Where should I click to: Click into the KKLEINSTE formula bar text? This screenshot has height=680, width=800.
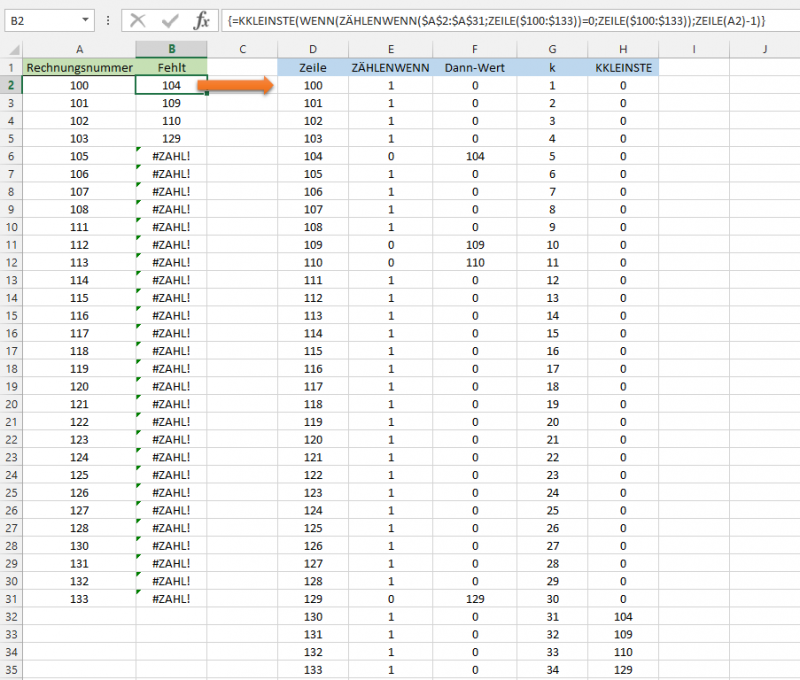click(x=500, y=20)
